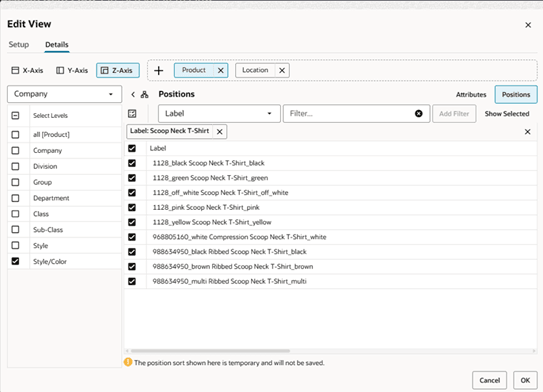Viewport: 543px width, 392px height.
Task: Select the Z-Axis button
Action: tap(118, 70)
